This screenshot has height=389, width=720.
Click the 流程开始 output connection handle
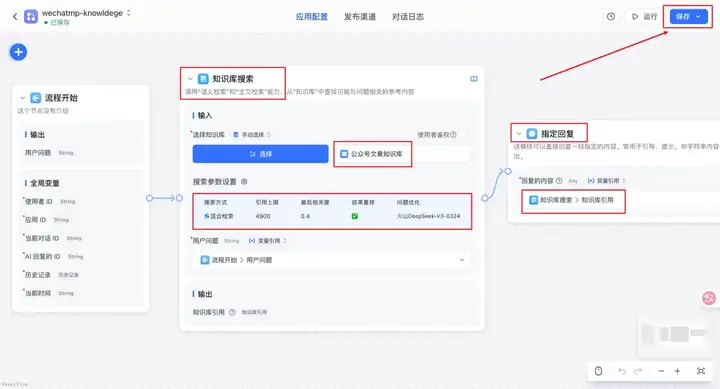click(149, 198)
